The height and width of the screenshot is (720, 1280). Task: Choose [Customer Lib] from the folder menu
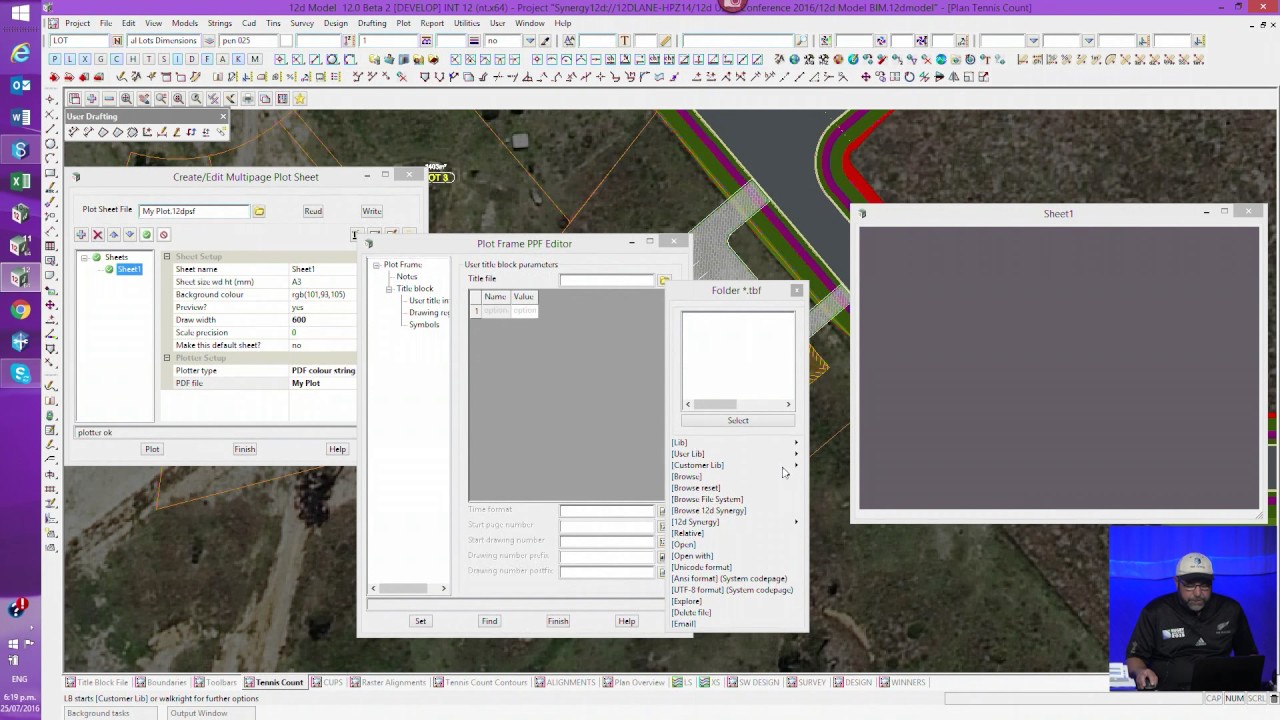click(697, 465)
